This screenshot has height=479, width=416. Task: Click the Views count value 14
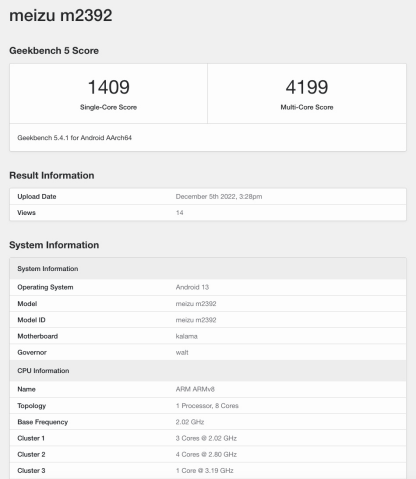click(x=179, y=213)
